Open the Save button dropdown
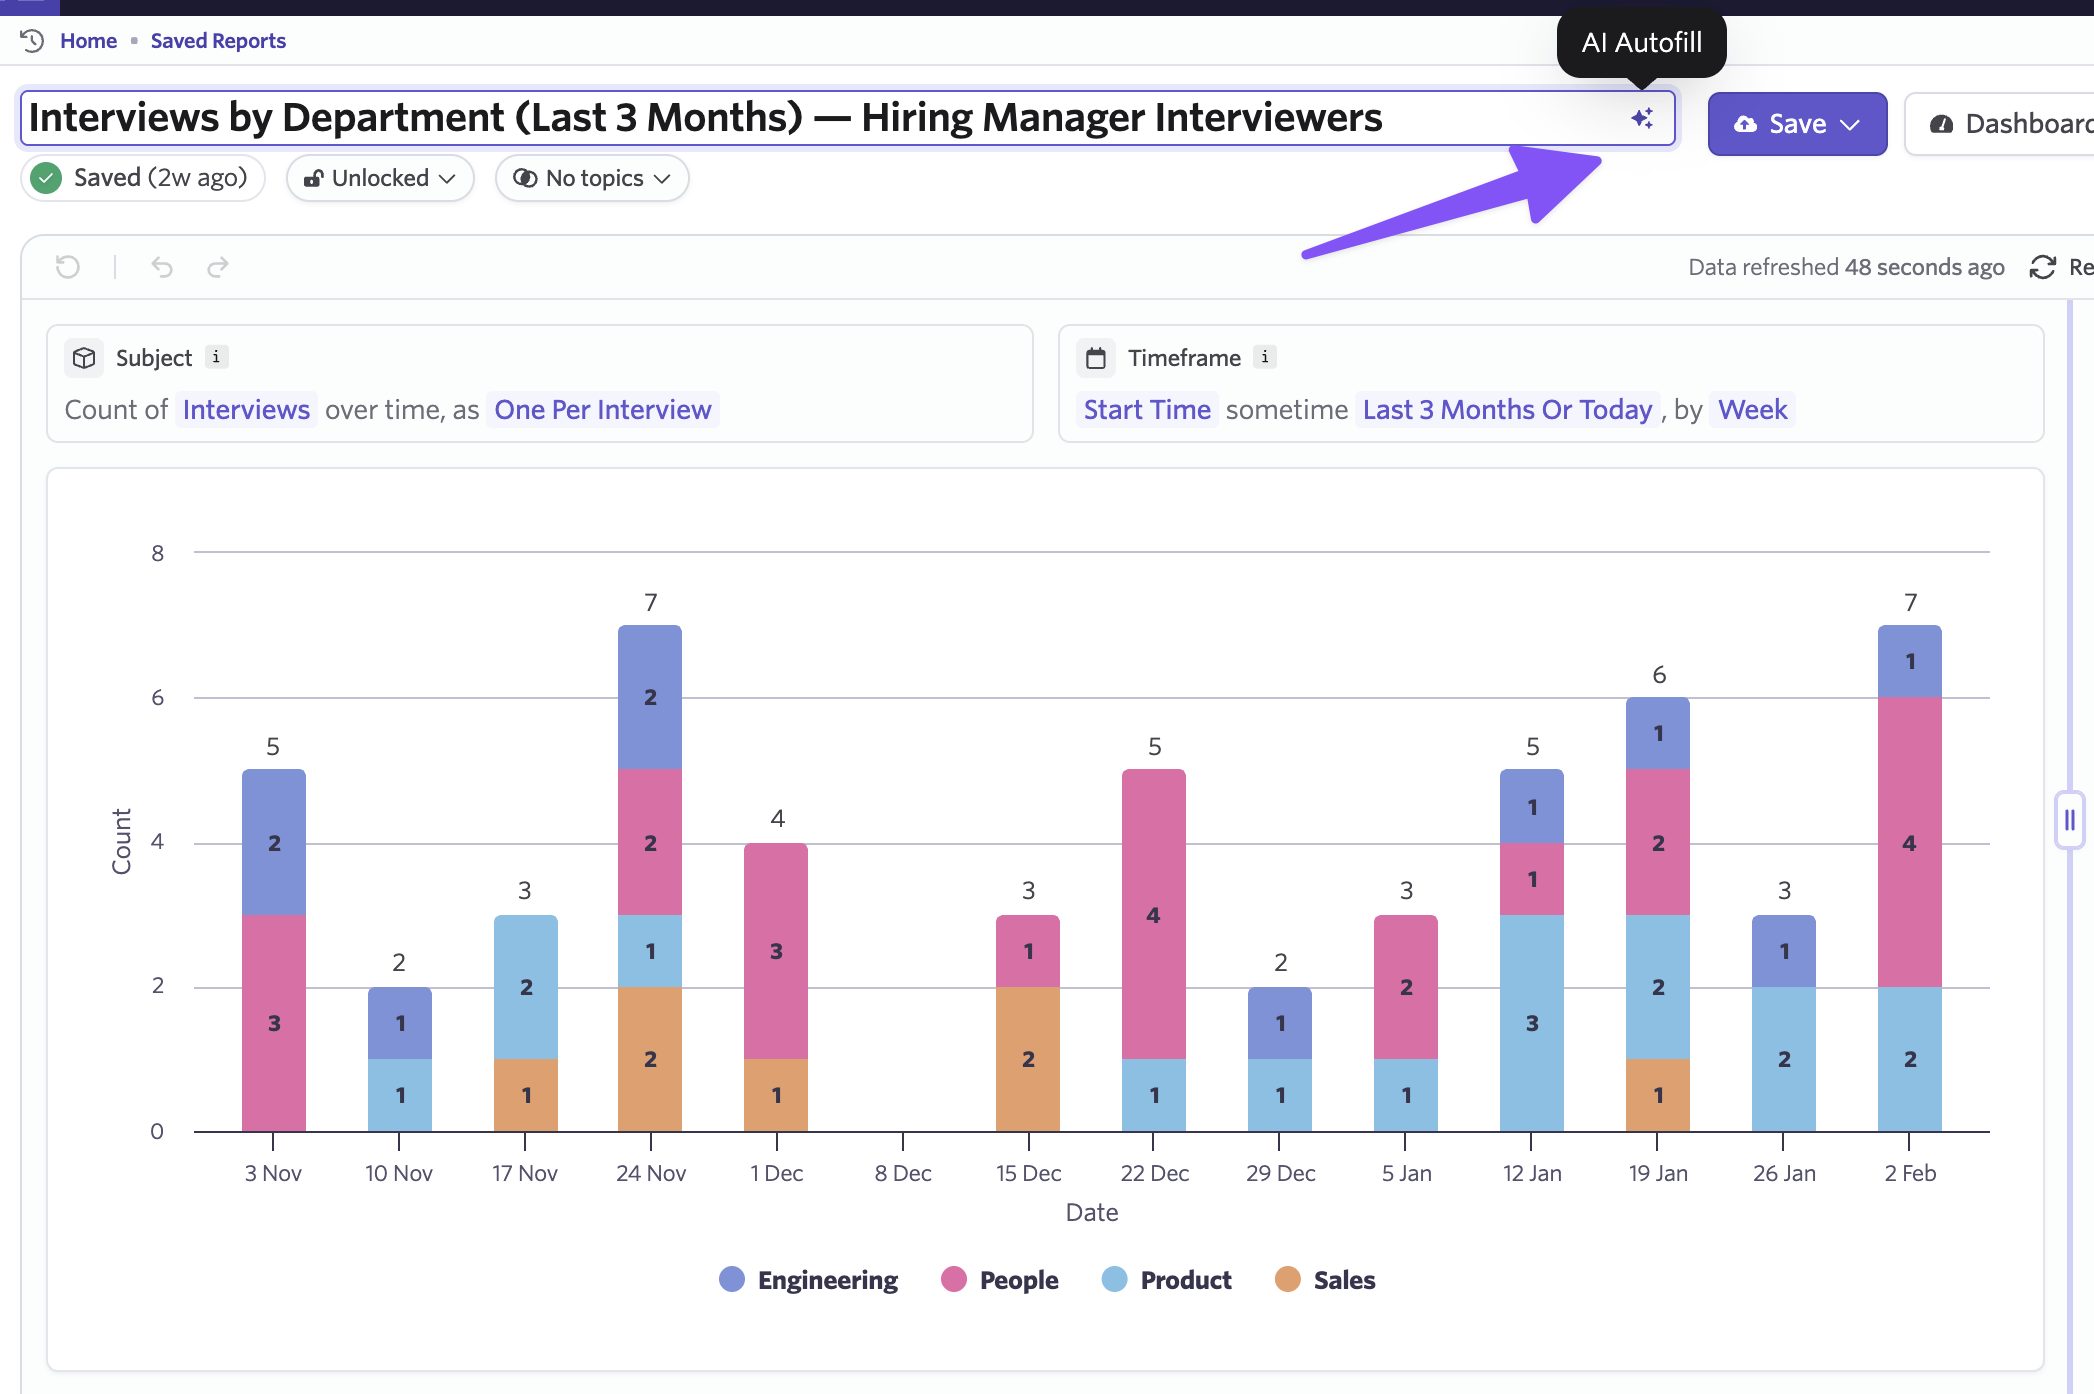Screen dimensions: 2094x1394 1850,124
